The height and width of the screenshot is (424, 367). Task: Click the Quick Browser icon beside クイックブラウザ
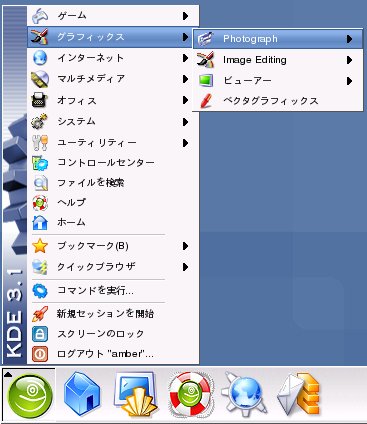click(40, 267)
